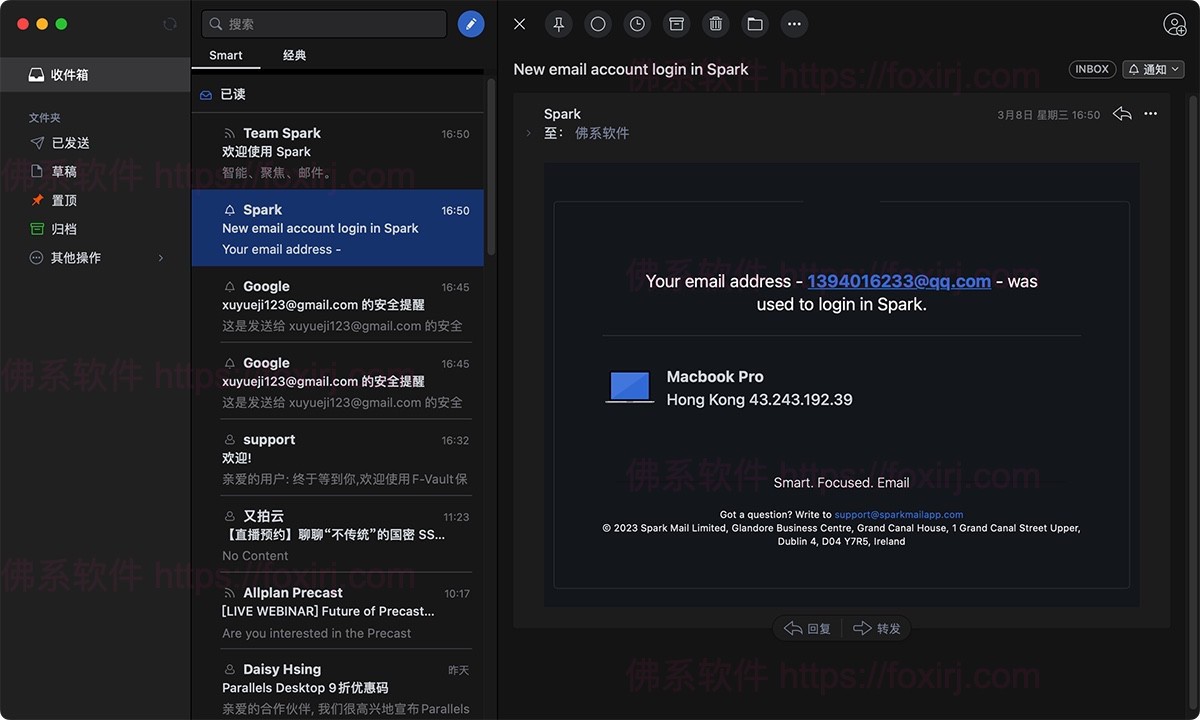
Task: Open the account profile avatar
Action: 1175,24
